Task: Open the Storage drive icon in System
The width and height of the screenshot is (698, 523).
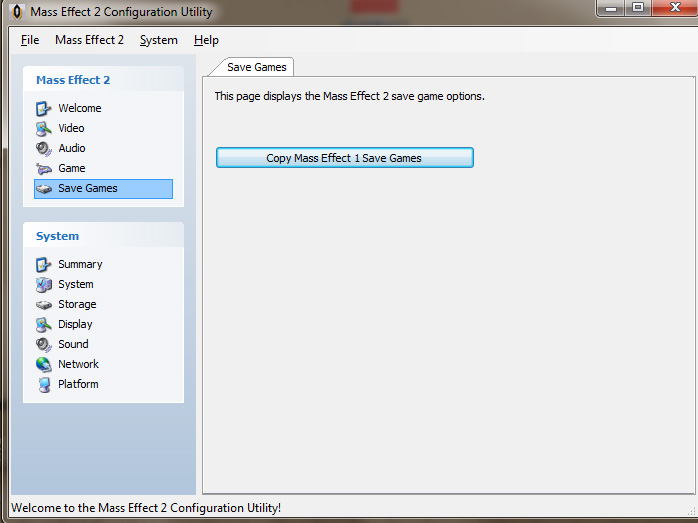Action: click(x=44, y=304)
